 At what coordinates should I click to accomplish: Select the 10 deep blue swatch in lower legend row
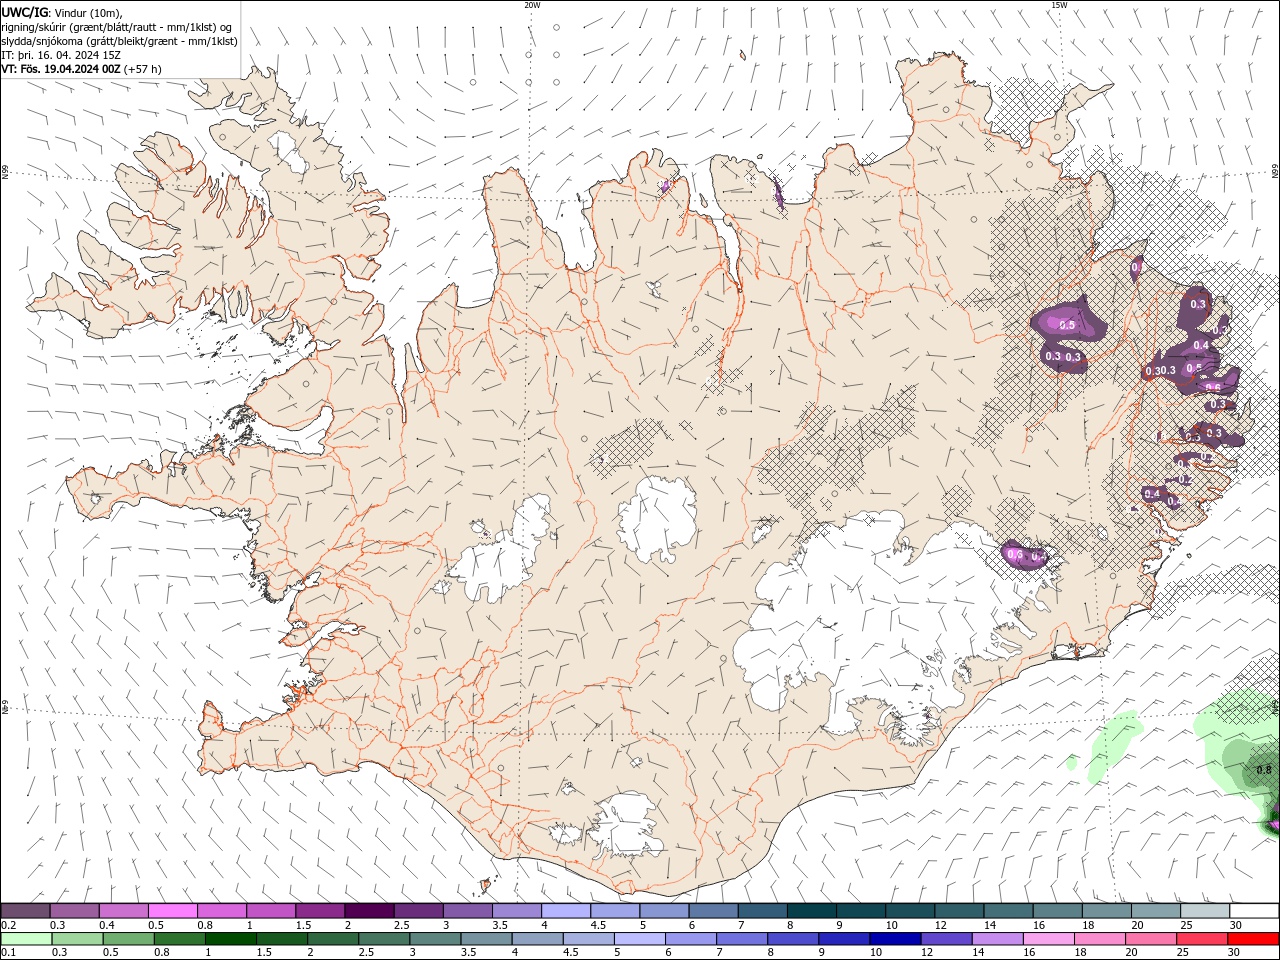coord(895,939)
